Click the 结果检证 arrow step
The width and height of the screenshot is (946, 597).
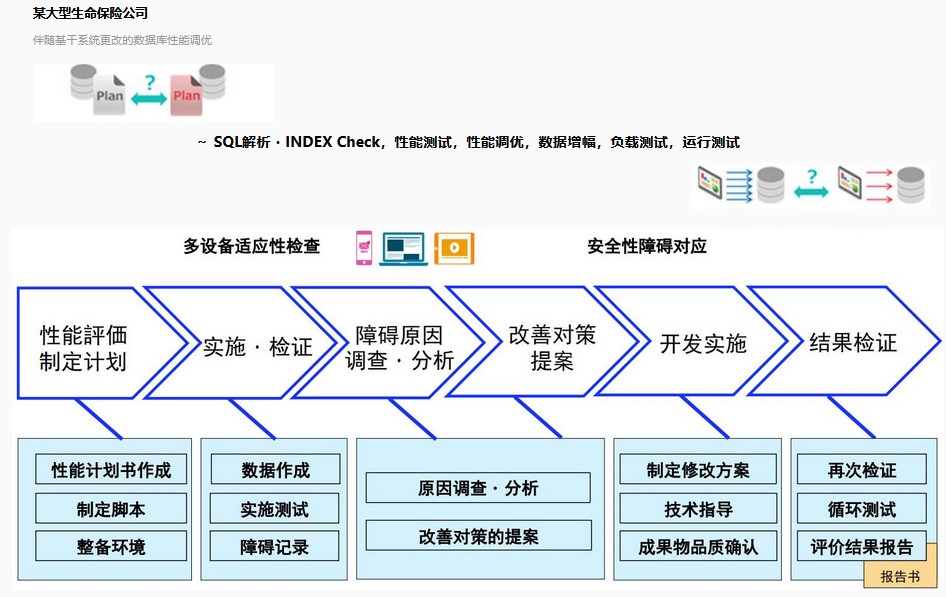(852, 344)
